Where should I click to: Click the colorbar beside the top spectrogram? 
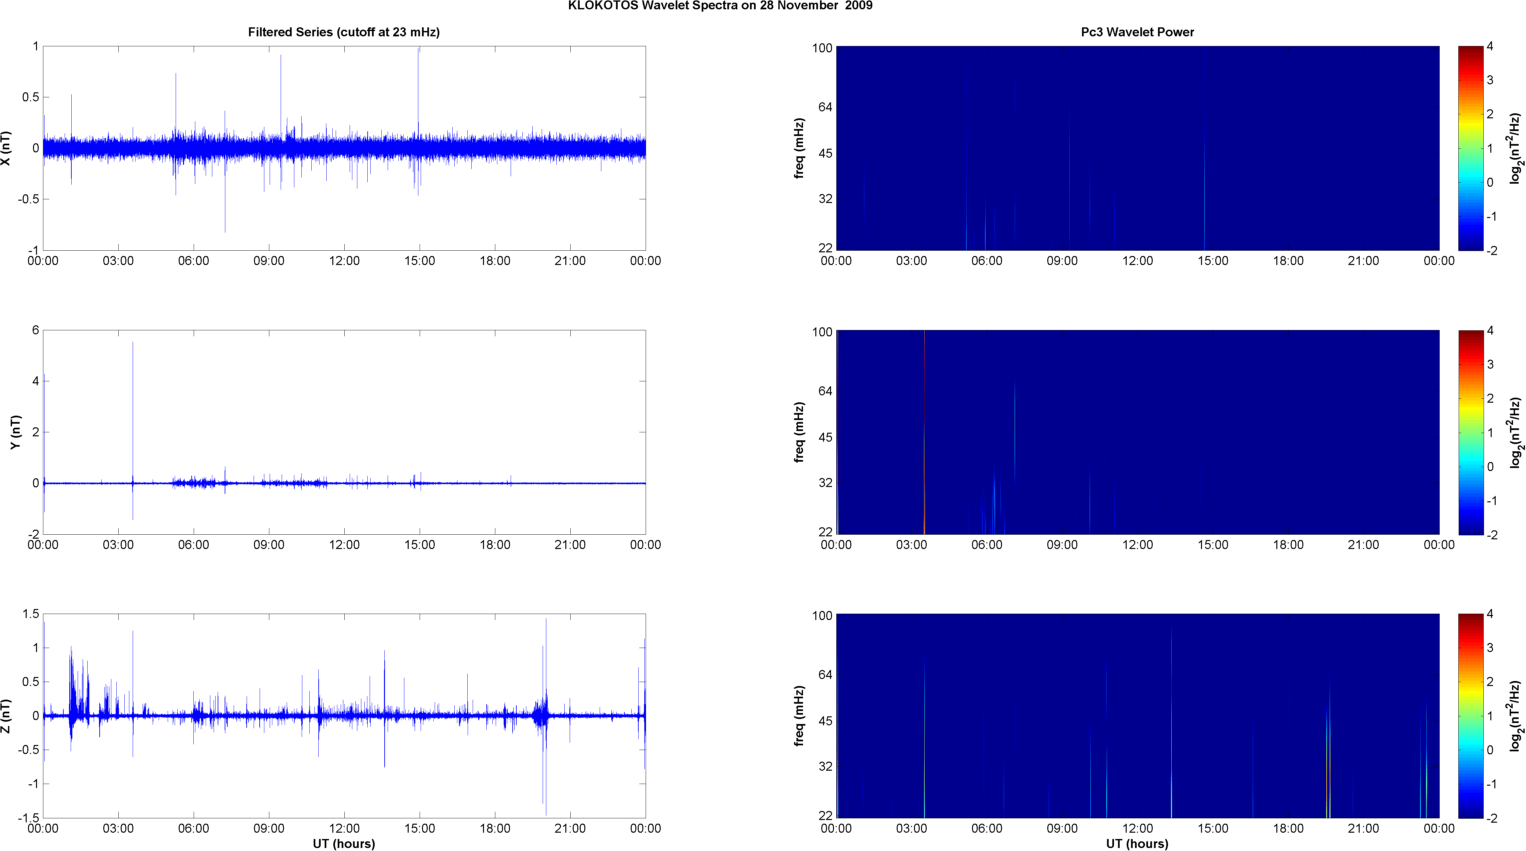tap(1470, 148)
